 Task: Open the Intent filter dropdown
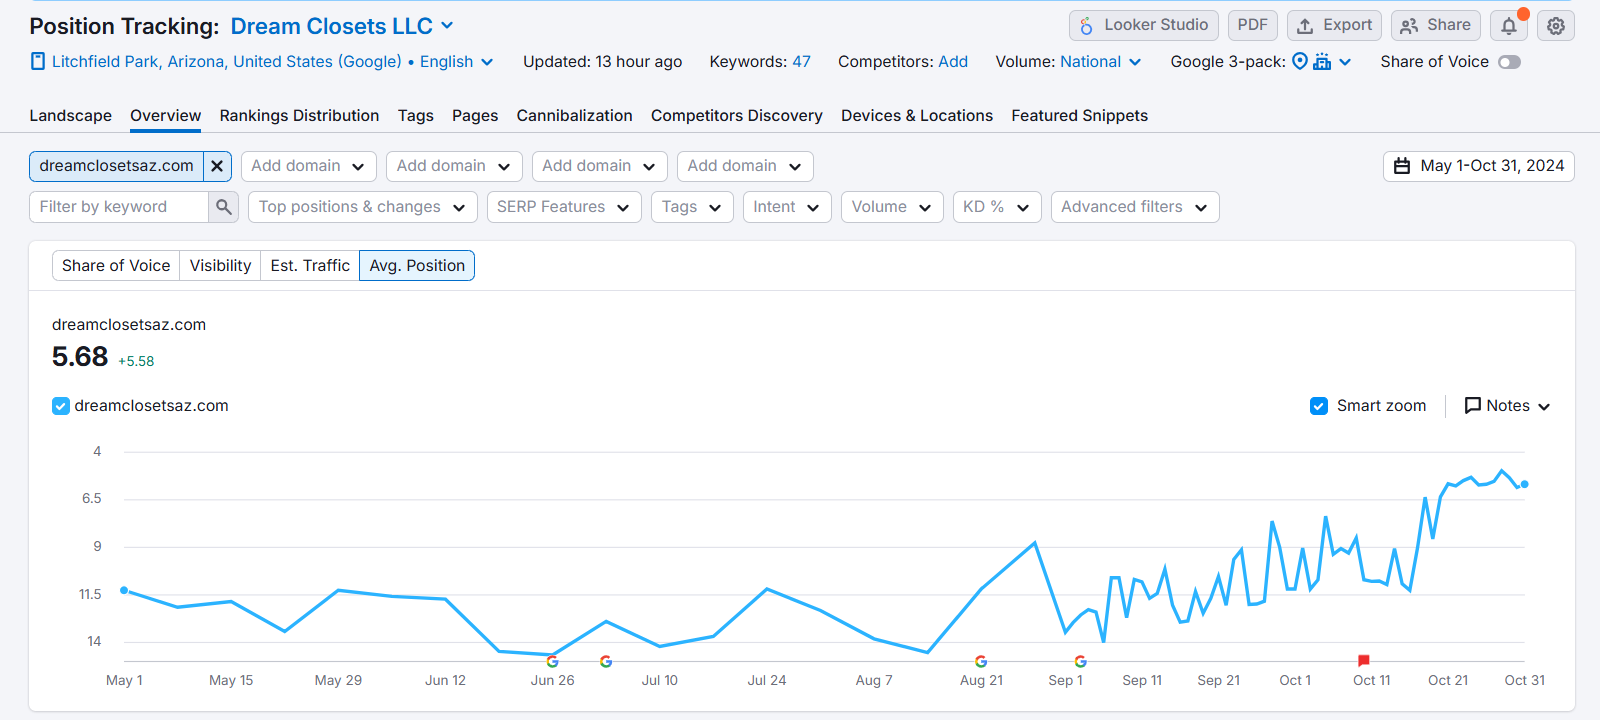coord(787,207)
